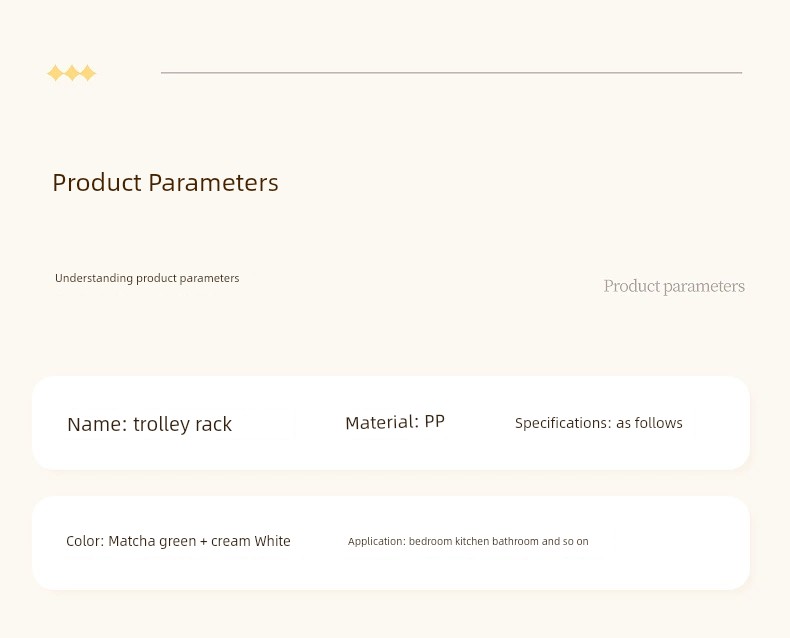Click 'Color: Matcha green + cream White' text
Viewport: 790px width, 638px height.
click(178, 541)
